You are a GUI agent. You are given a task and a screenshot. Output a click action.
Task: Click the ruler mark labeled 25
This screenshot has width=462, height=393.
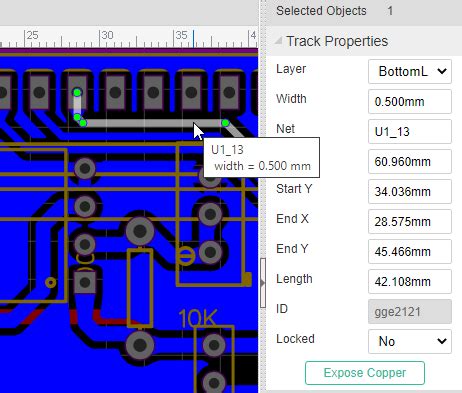click(32, 35)
